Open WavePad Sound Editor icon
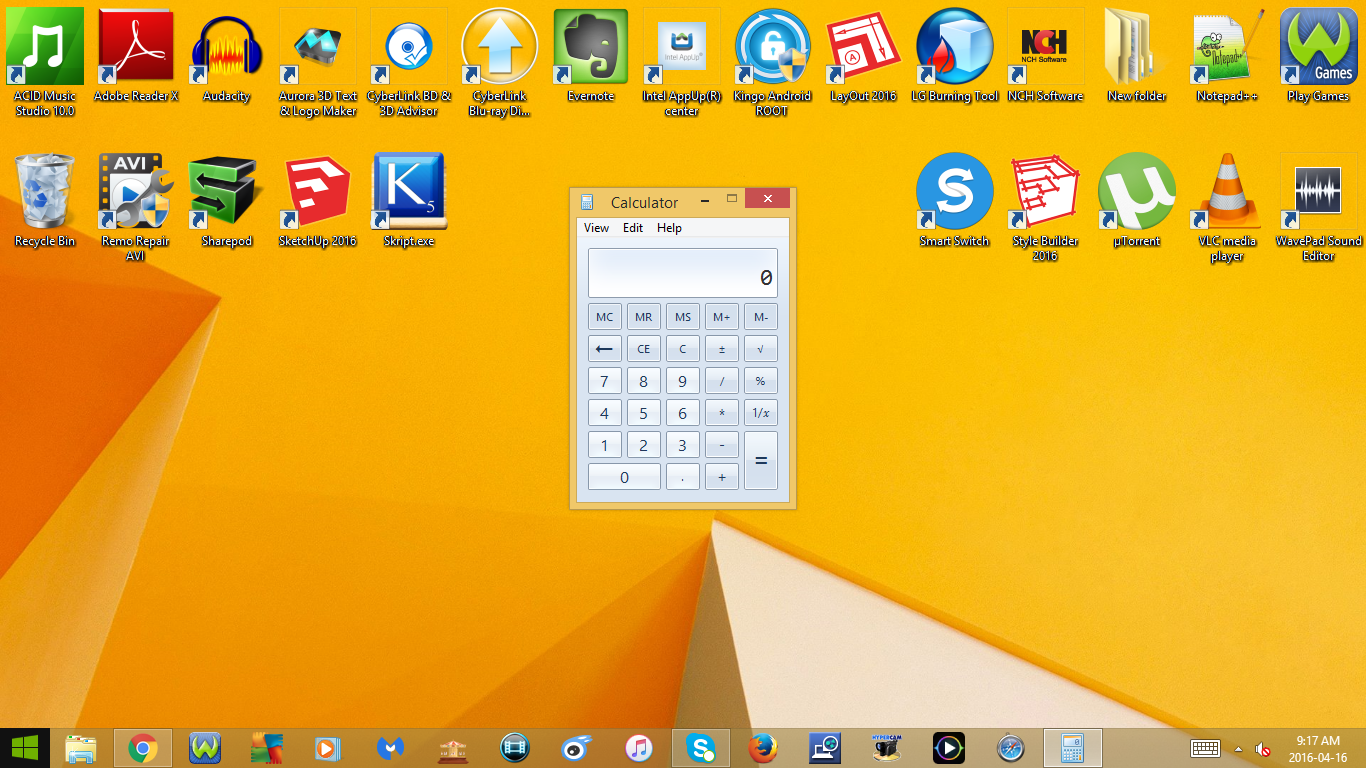Image resolution: width=1366 pixels, height=768 pixels. [1319, 207]
